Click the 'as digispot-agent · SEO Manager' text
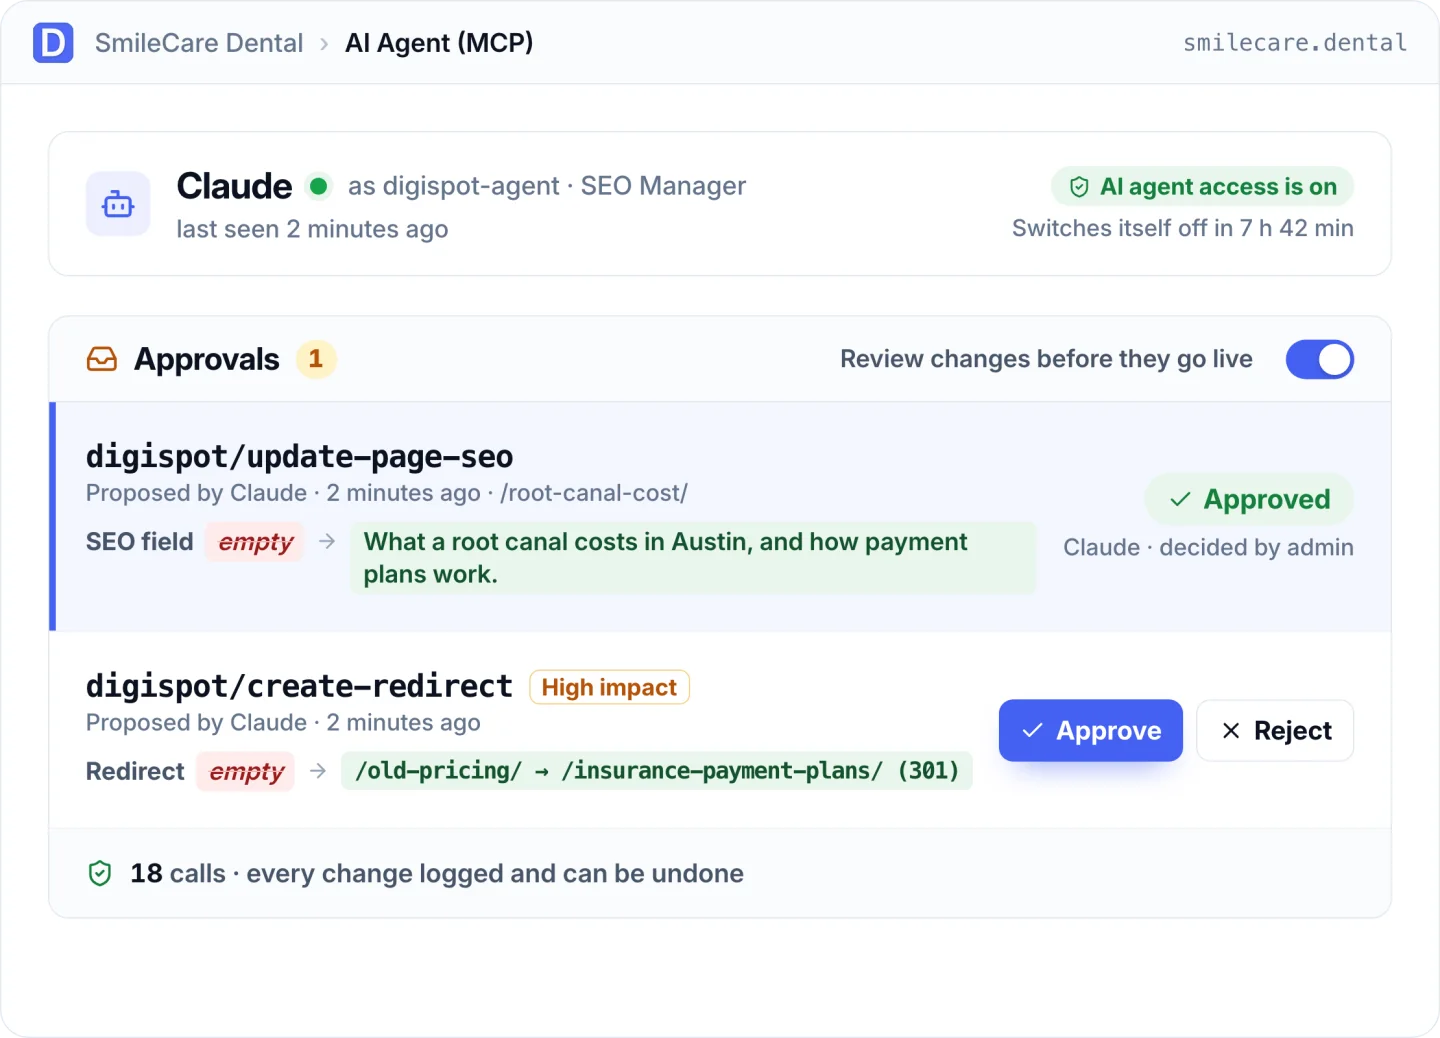This screenshot has width=1440, height=1038. 547,186
